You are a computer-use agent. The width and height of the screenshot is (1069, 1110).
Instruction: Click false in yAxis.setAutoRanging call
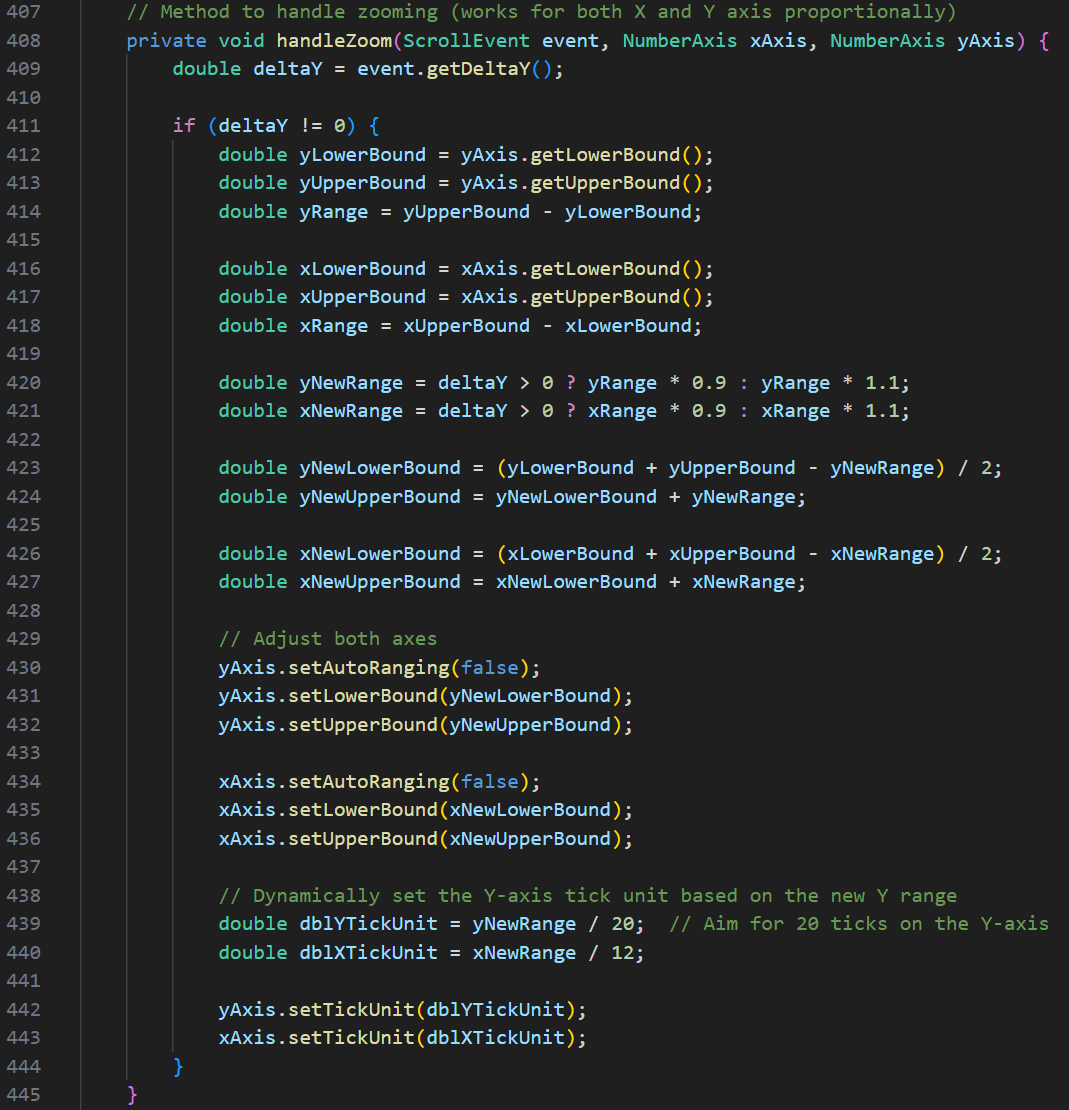[x=490, y=668]
